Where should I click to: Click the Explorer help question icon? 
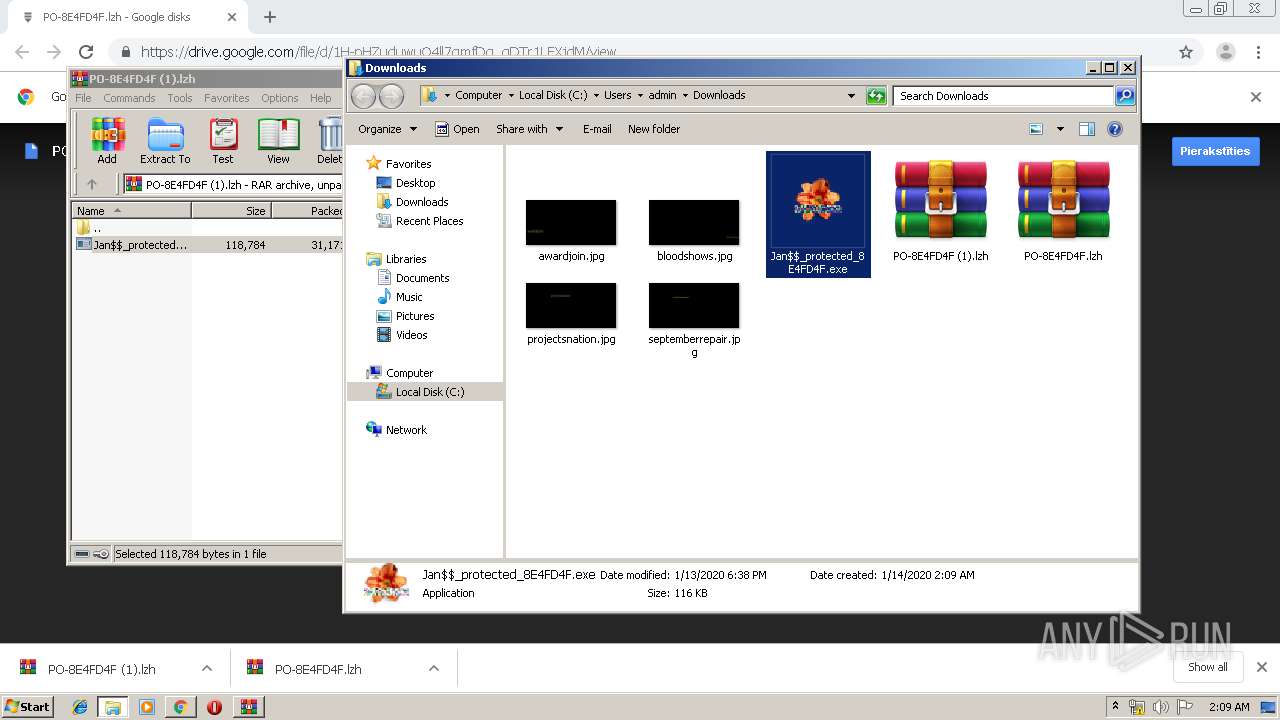click(x=1115, y=129)
